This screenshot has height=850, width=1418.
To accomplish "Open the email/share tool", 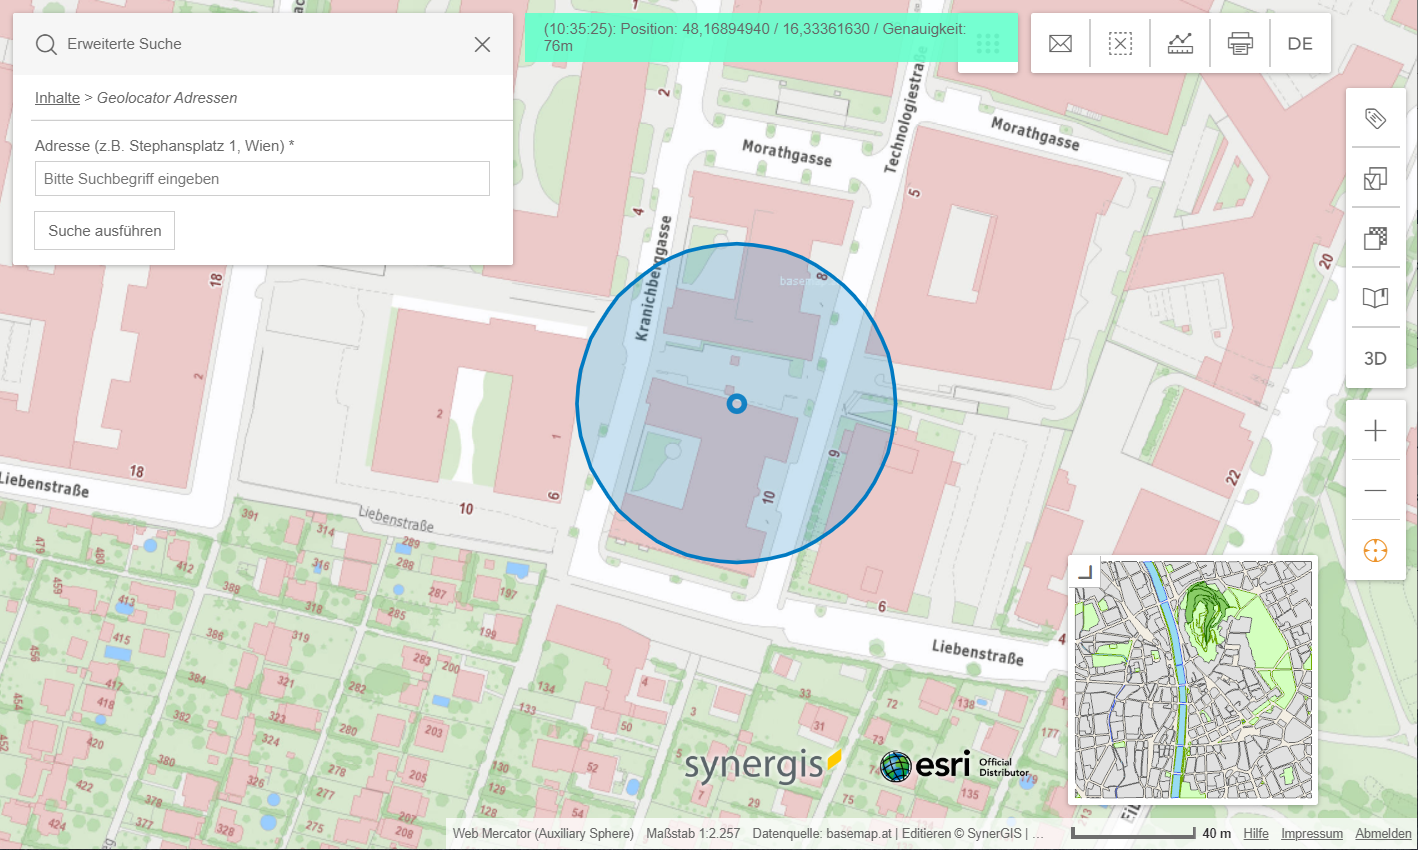I will [1060, 43].
